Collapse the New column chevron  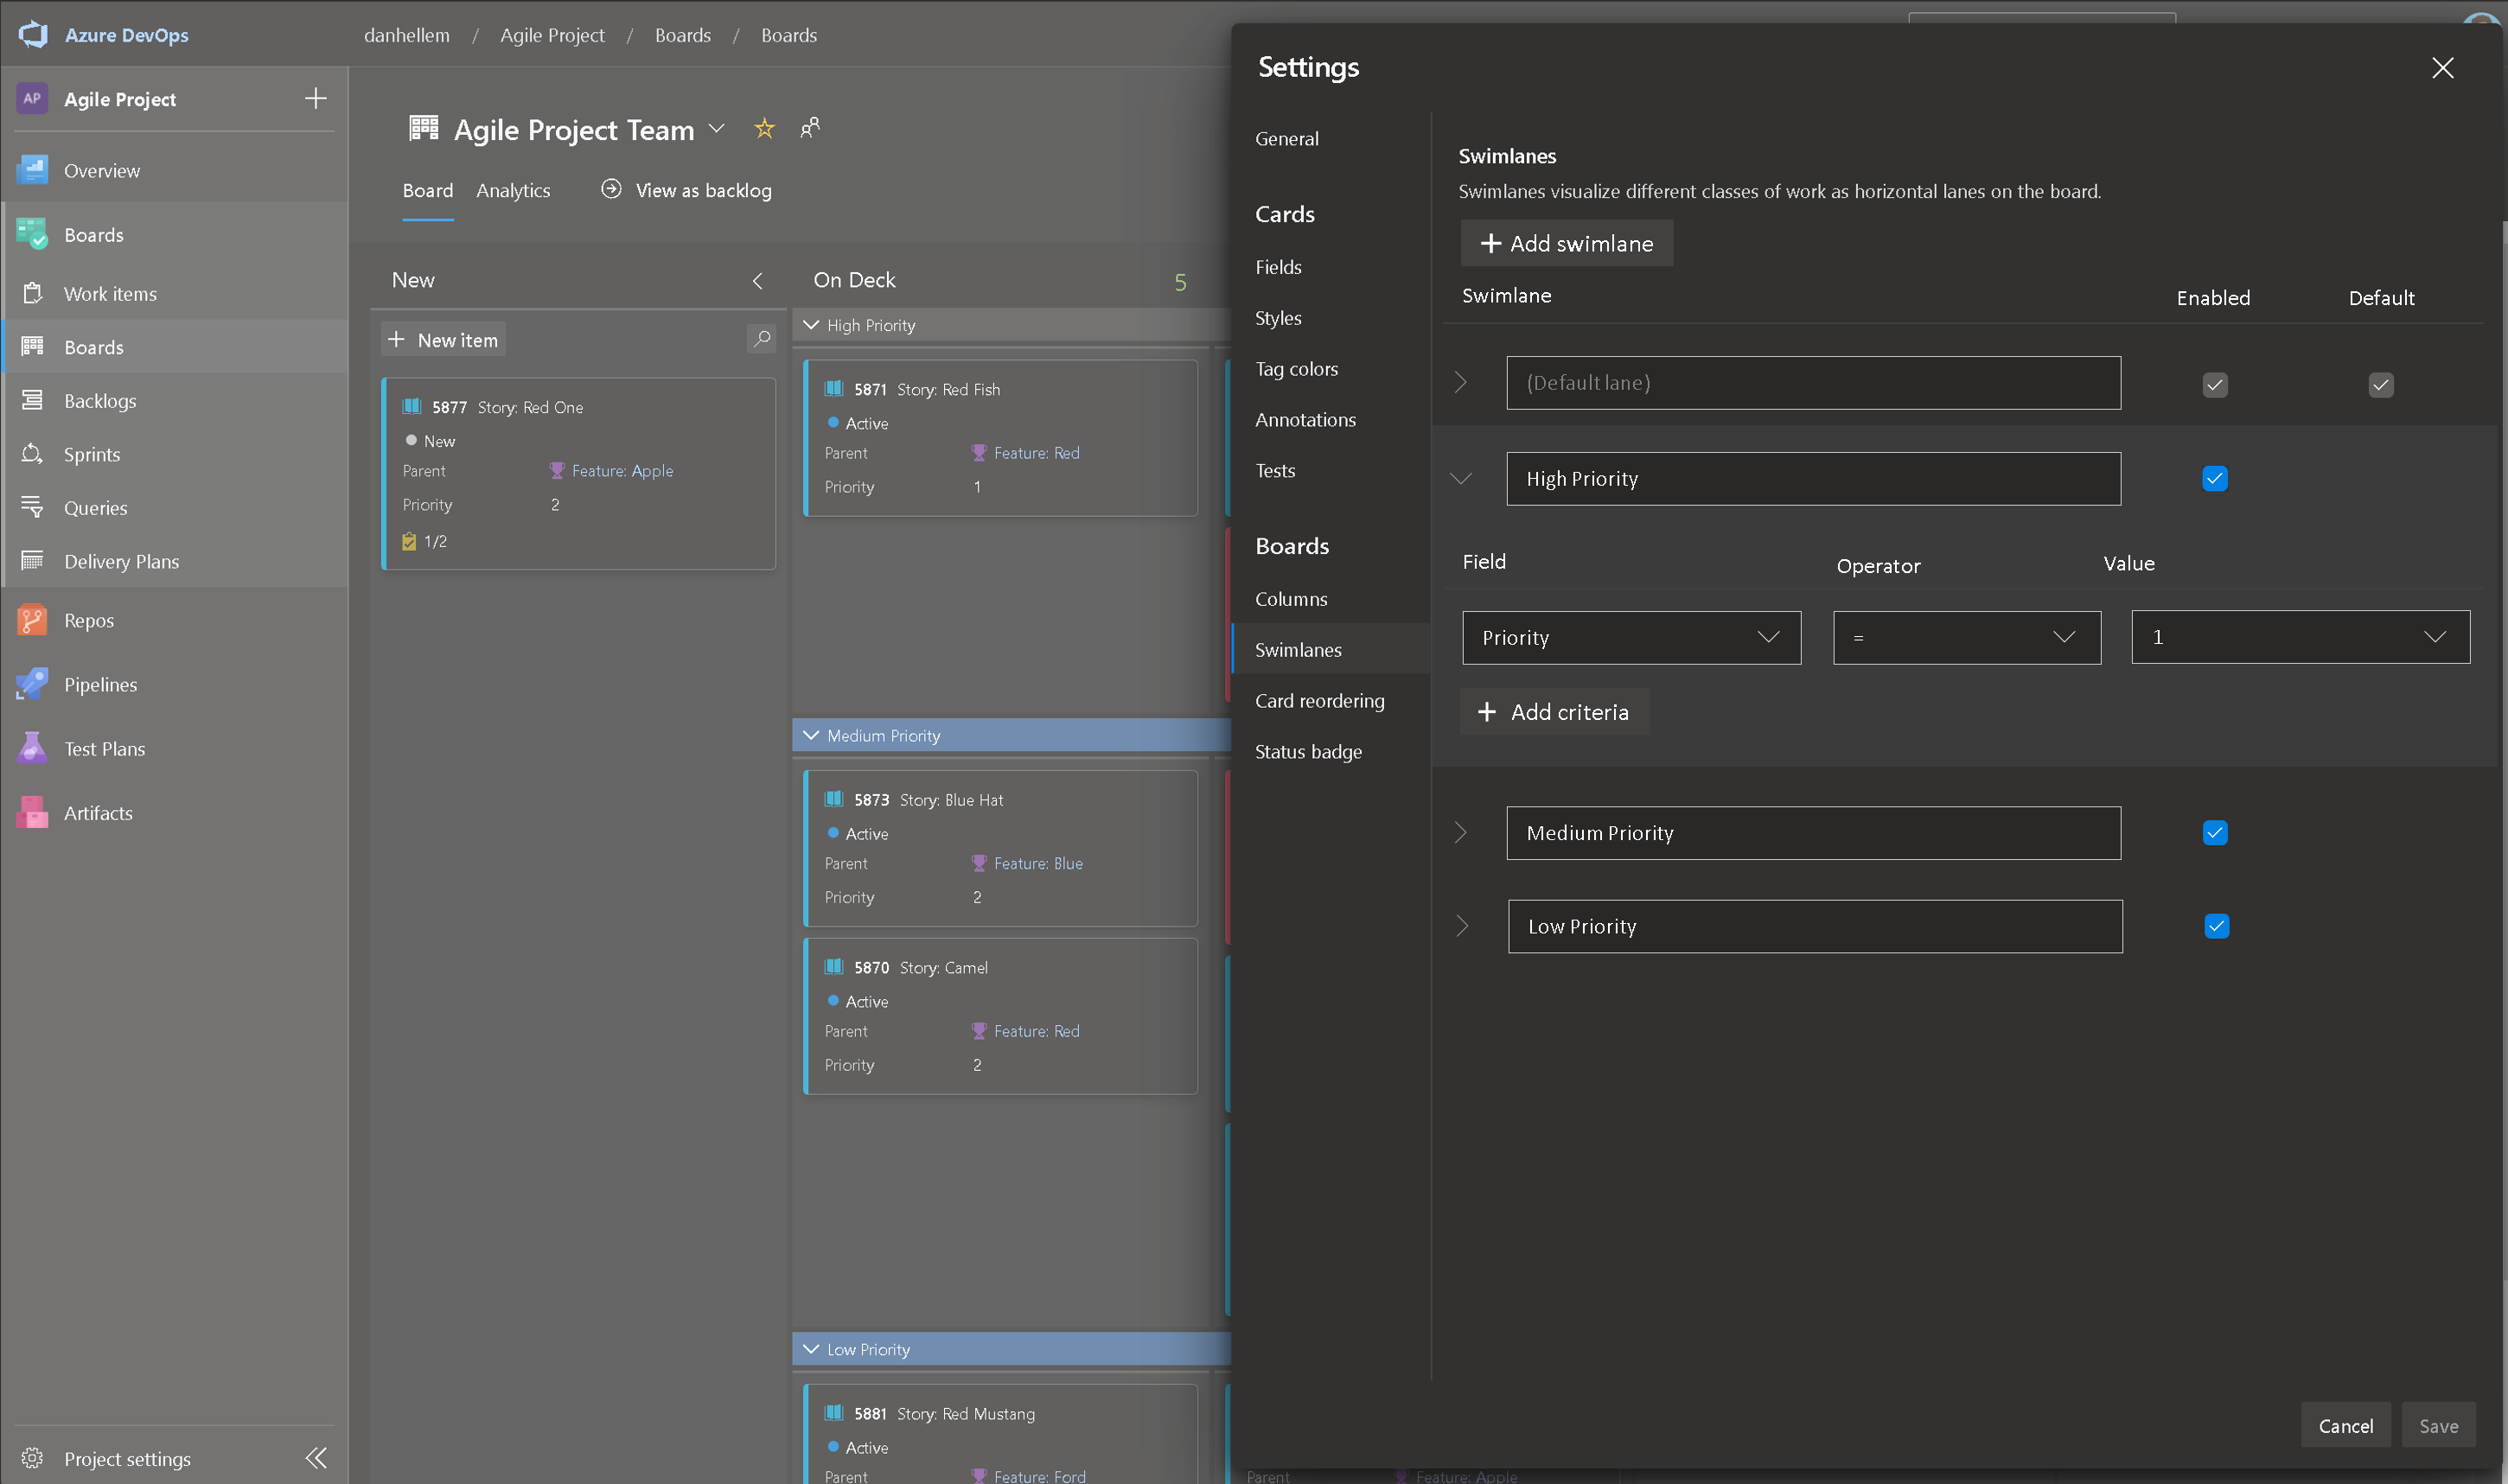(757, 281)
